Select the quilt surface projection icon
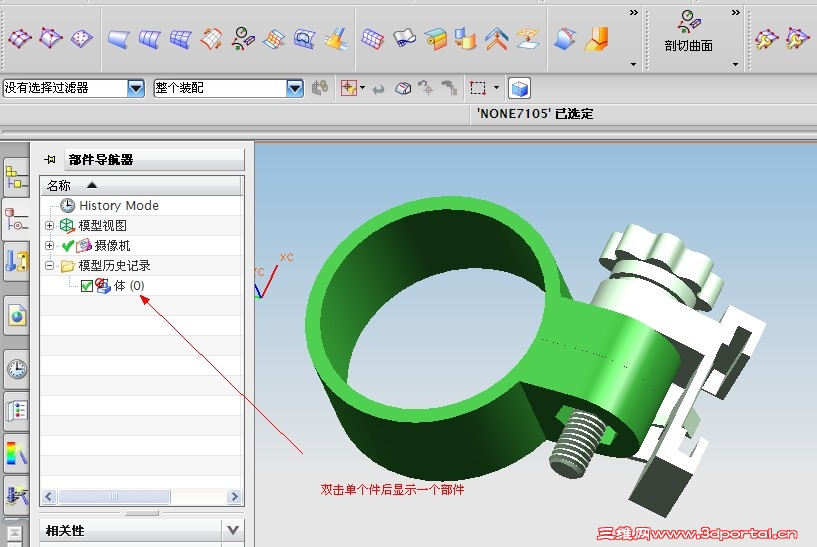817x547 pixels. pyautogui.click(x=528, y=39)
